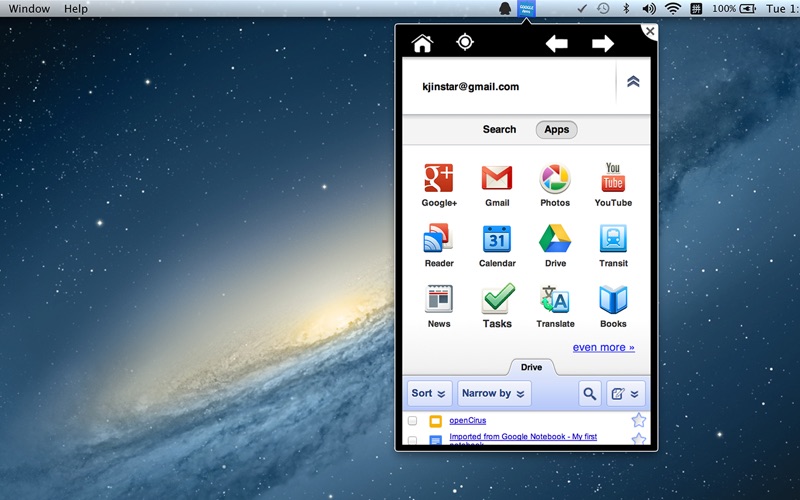Image resolution: width=800 pixels, height=500 pixels.
Task: Select the Apps tab
Action: click(x=557, y=130)
